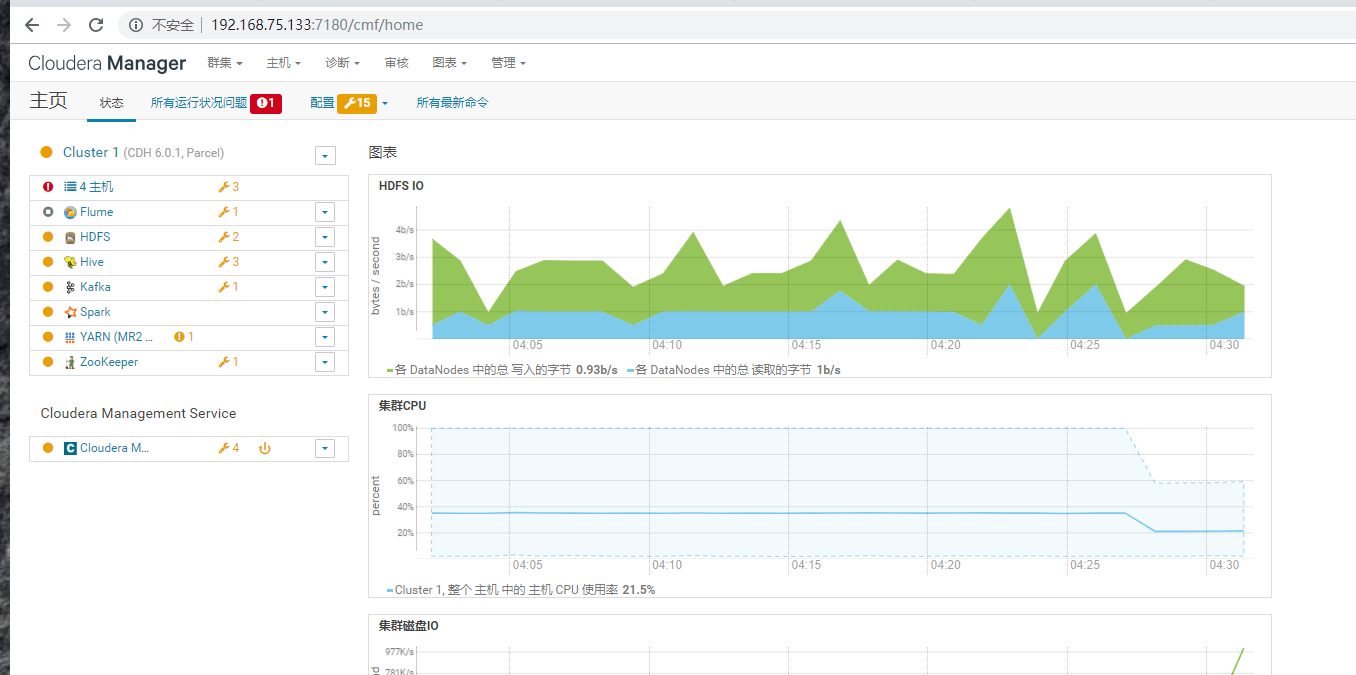Open the 集群磁盘IO chart title
Viewport: 1356px width, 675px height.
coord(409,626)
